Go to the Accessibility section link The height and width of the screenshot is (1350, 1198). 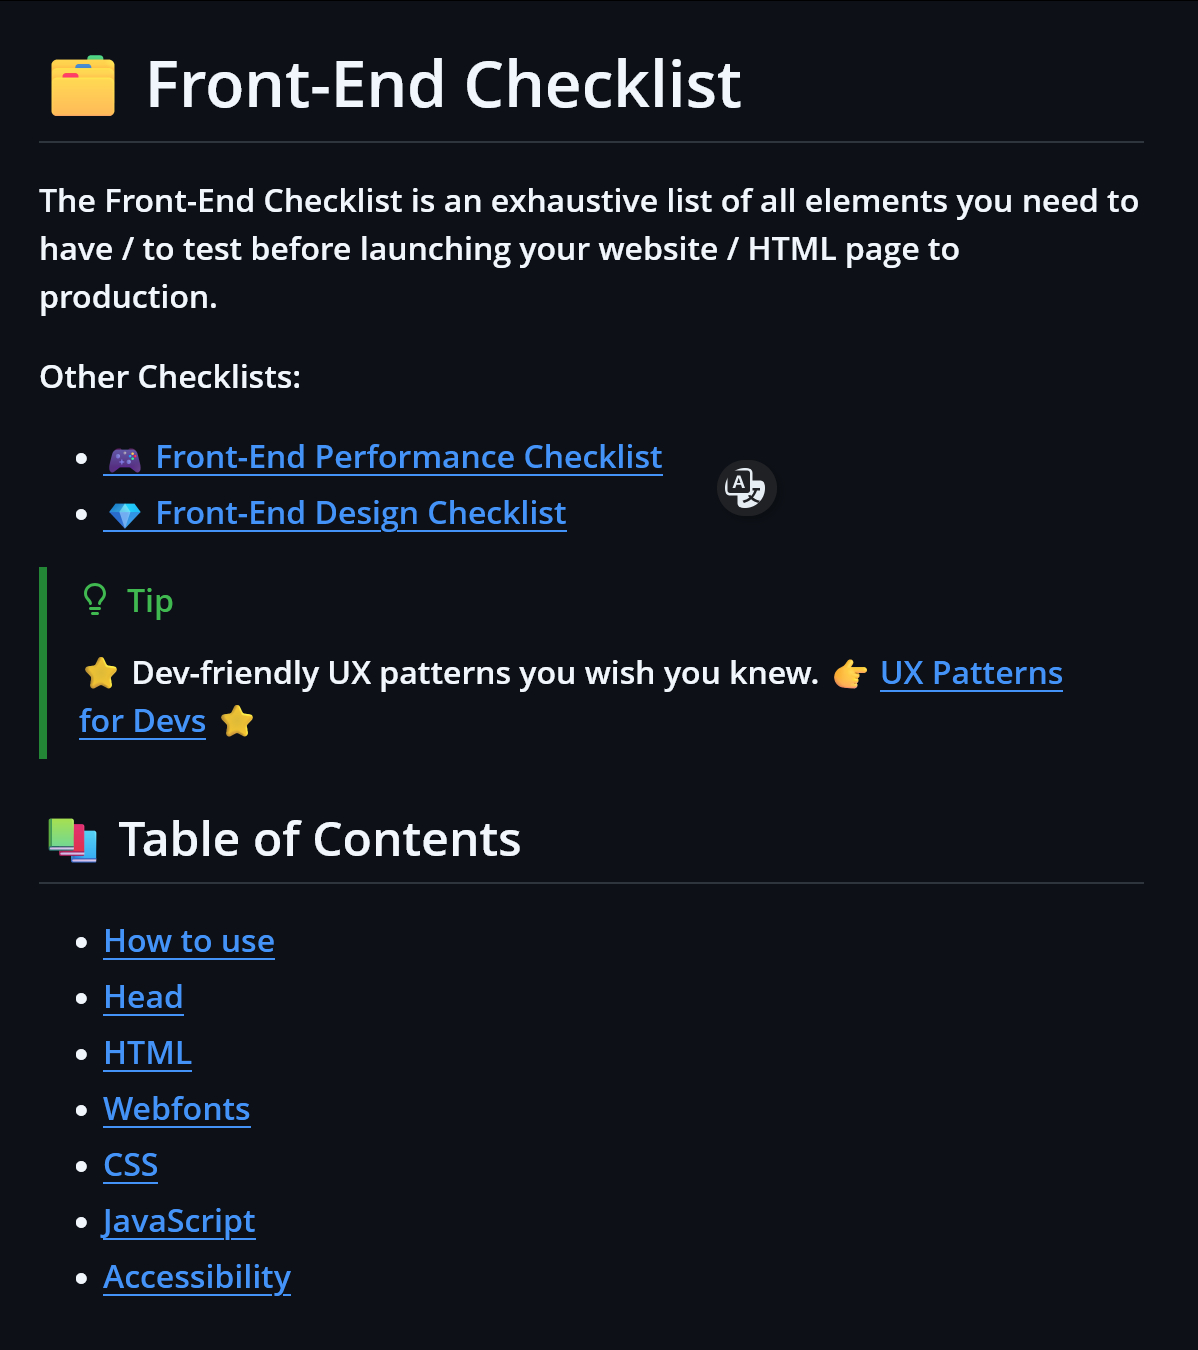197,1277
